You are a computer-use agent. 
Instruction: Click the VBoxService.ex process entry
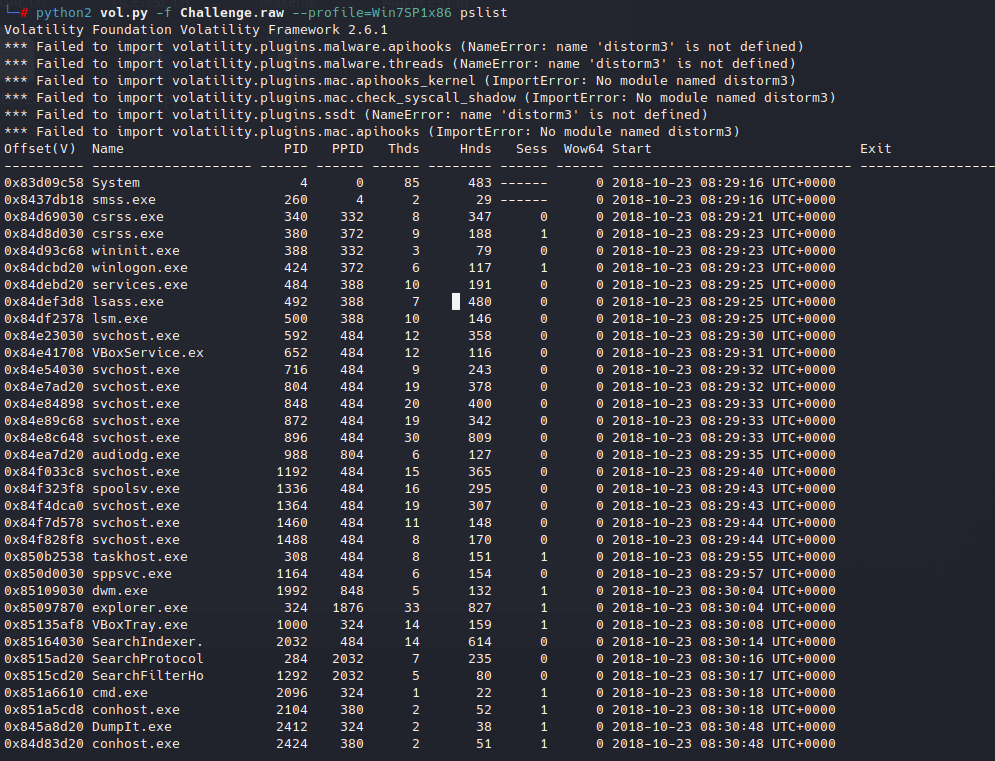[x=147, y=353]
